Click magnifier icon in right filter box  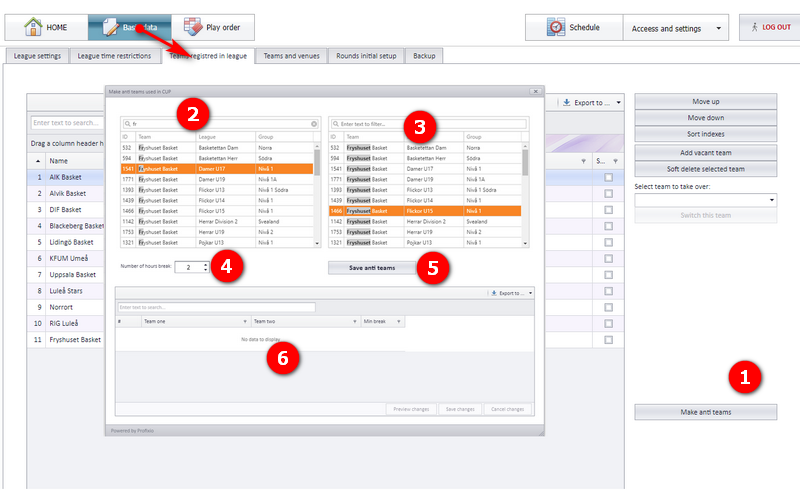tap(335, 123)
